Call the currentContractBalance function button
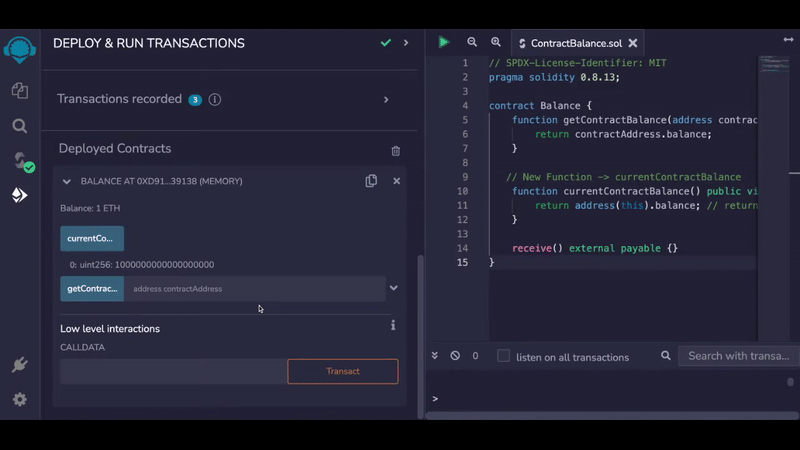Viewport: 800px width, 450px height. coord(91,239)
